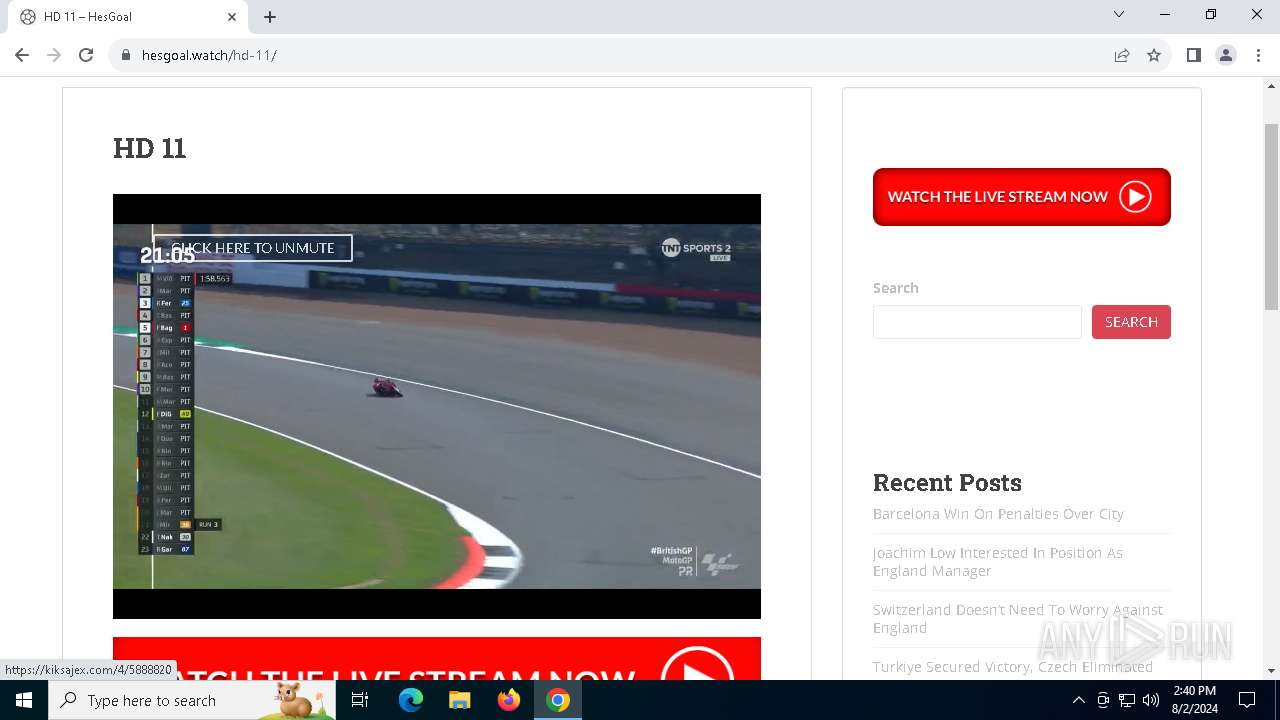Image resolution: width=1280 pixels, height=720 pixels.
Task: Open the Windows Start menu
Action: point(24,700)
